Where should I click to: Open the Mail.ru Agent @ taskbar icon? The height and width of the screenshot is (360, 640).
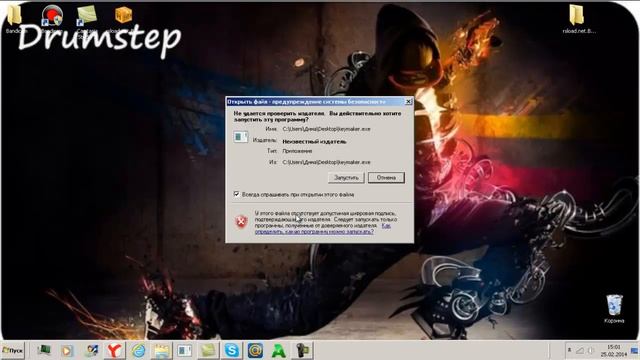click(x=255, y=350)
